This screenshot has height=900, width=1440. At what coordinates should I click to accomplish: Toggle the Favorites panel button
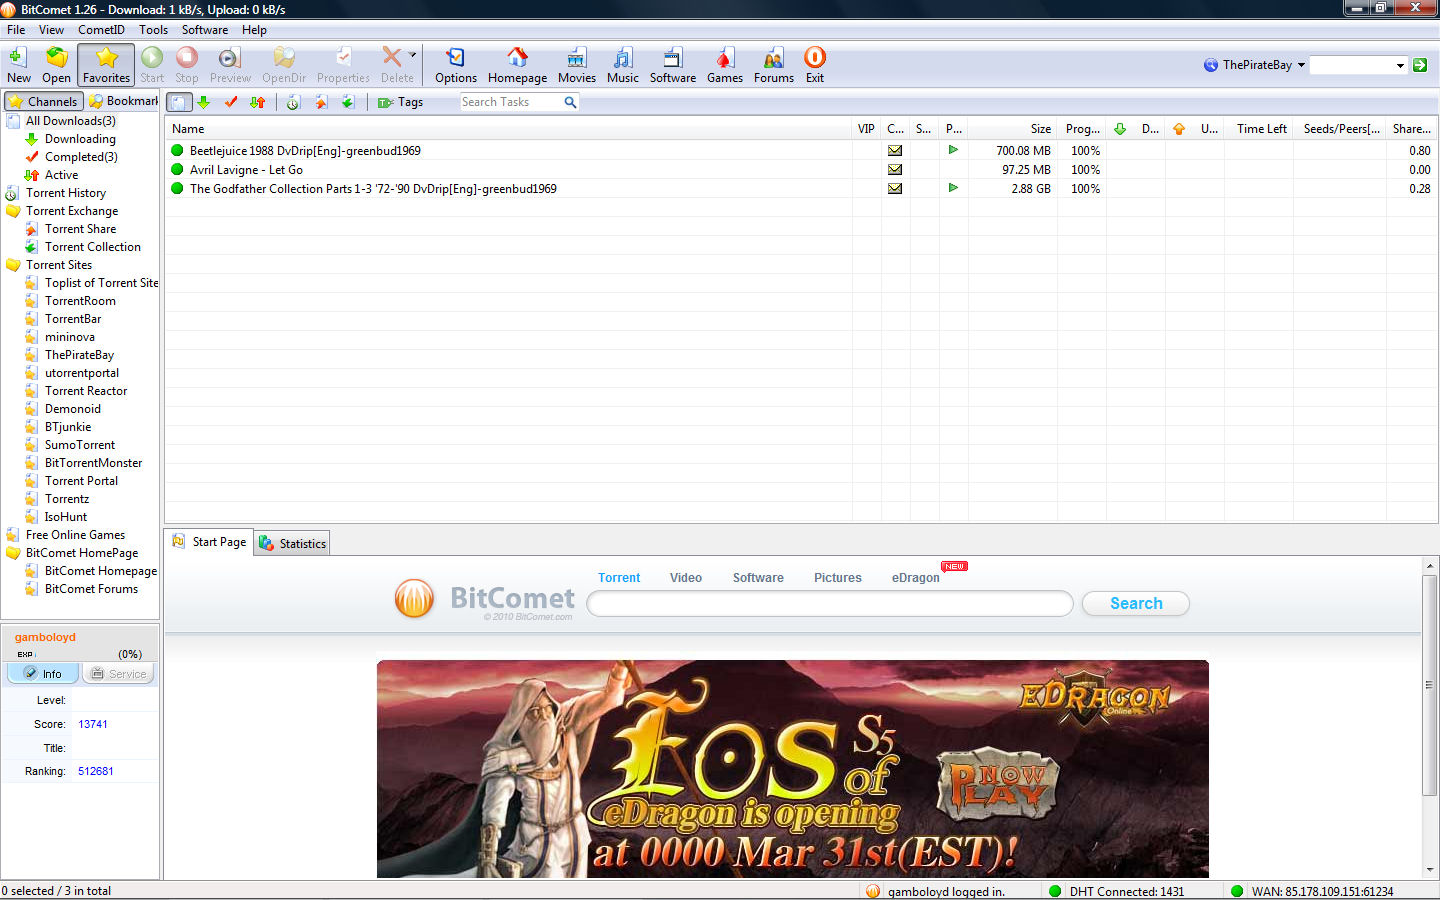pyautogui.click(x=106, y=64)
